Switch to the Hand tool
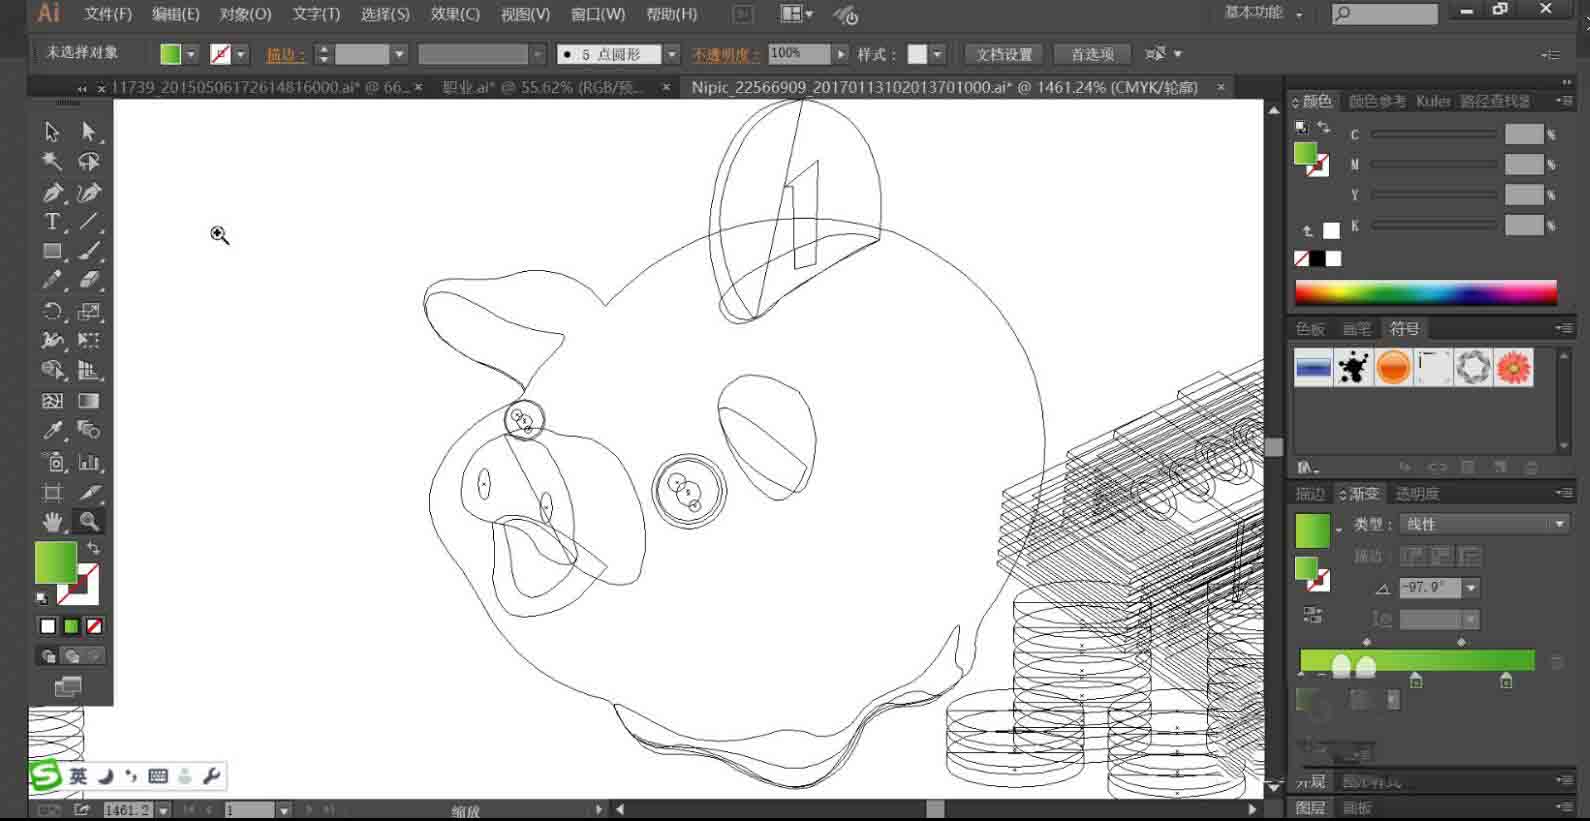 pos(52,521)
